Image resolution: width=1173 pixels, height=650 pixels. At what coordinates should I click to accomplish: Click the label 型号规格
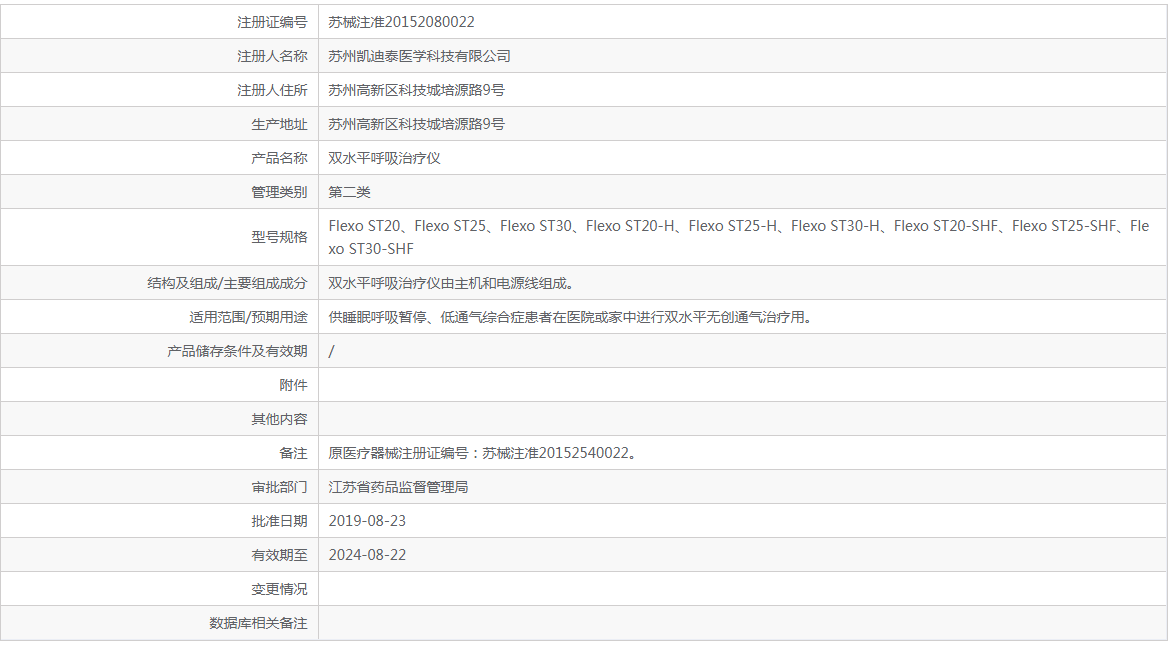tap(279, 237)
